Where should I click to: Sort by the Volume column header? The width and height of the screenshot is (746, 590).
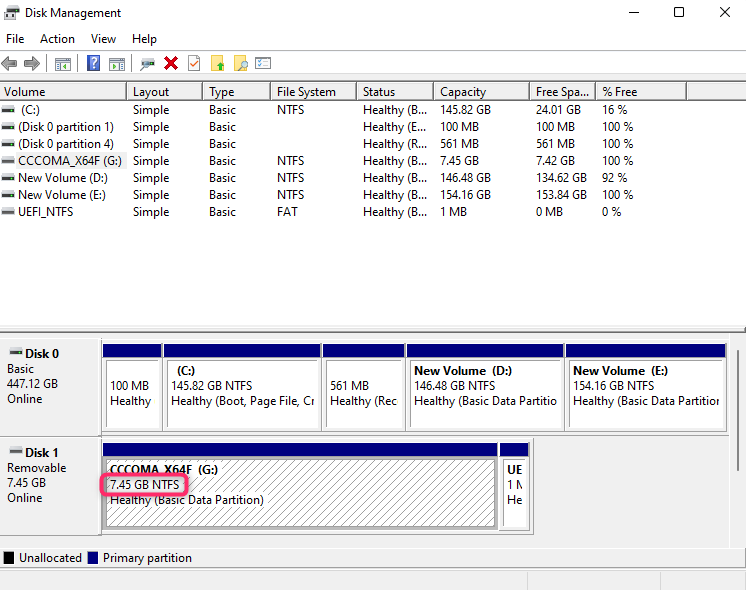click(x=63, y=91)
